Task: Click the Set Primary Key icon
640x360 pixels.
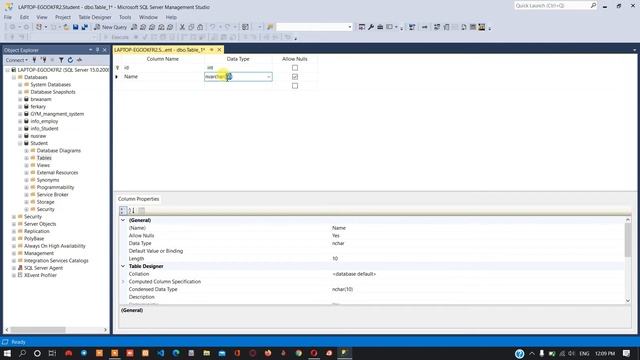Action: point(424,27)
